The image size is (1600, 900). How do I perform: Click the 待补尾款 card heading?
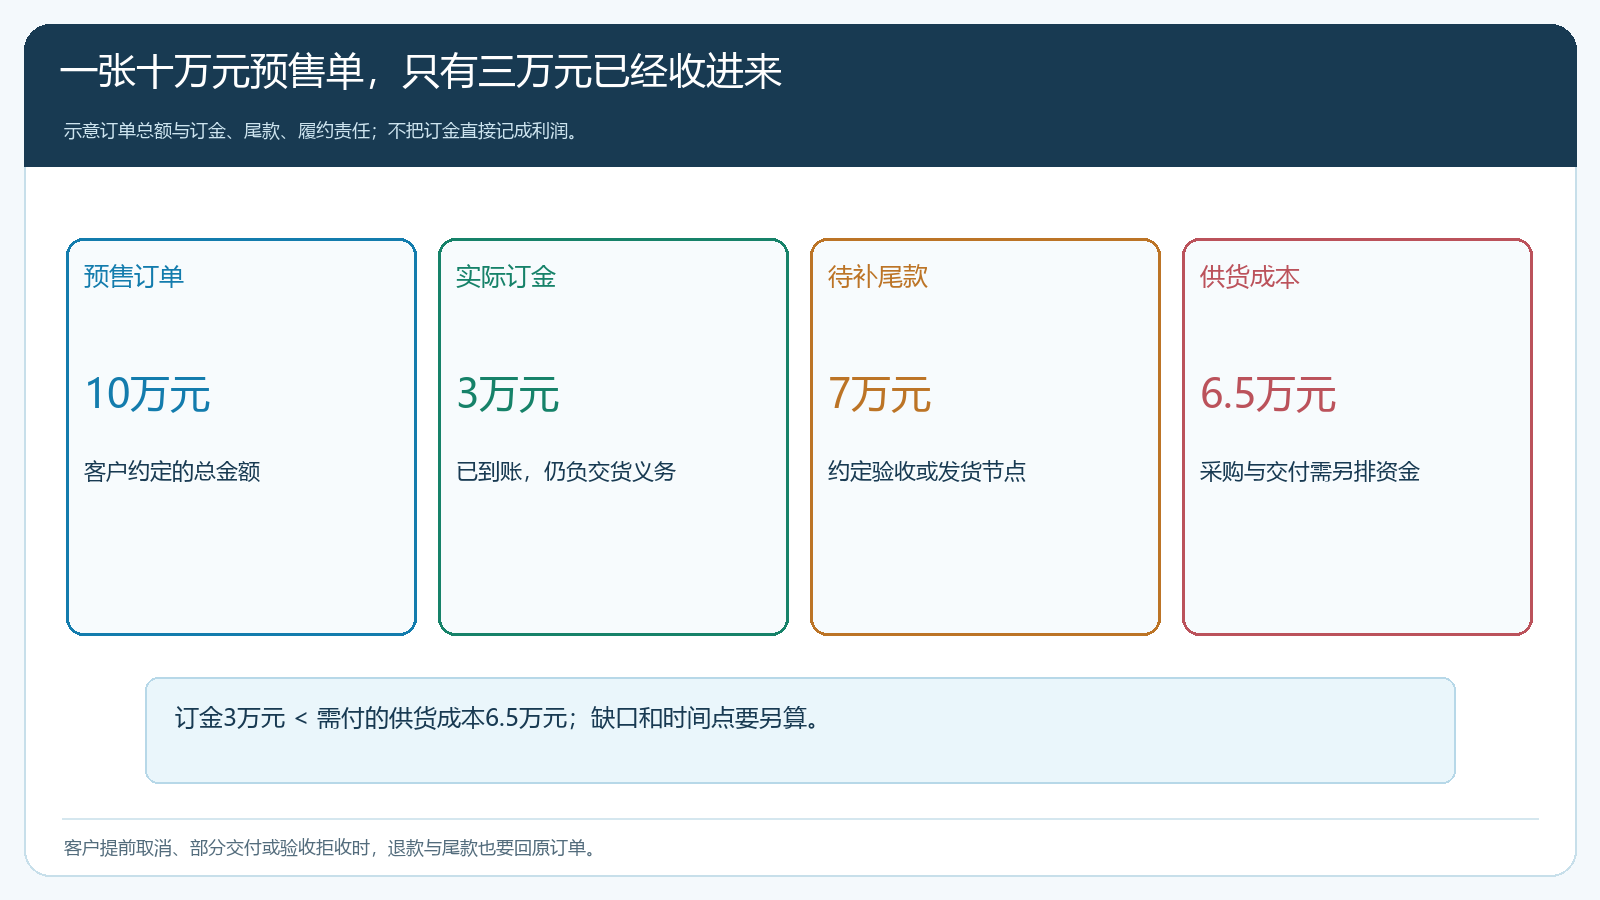[878, 277]
